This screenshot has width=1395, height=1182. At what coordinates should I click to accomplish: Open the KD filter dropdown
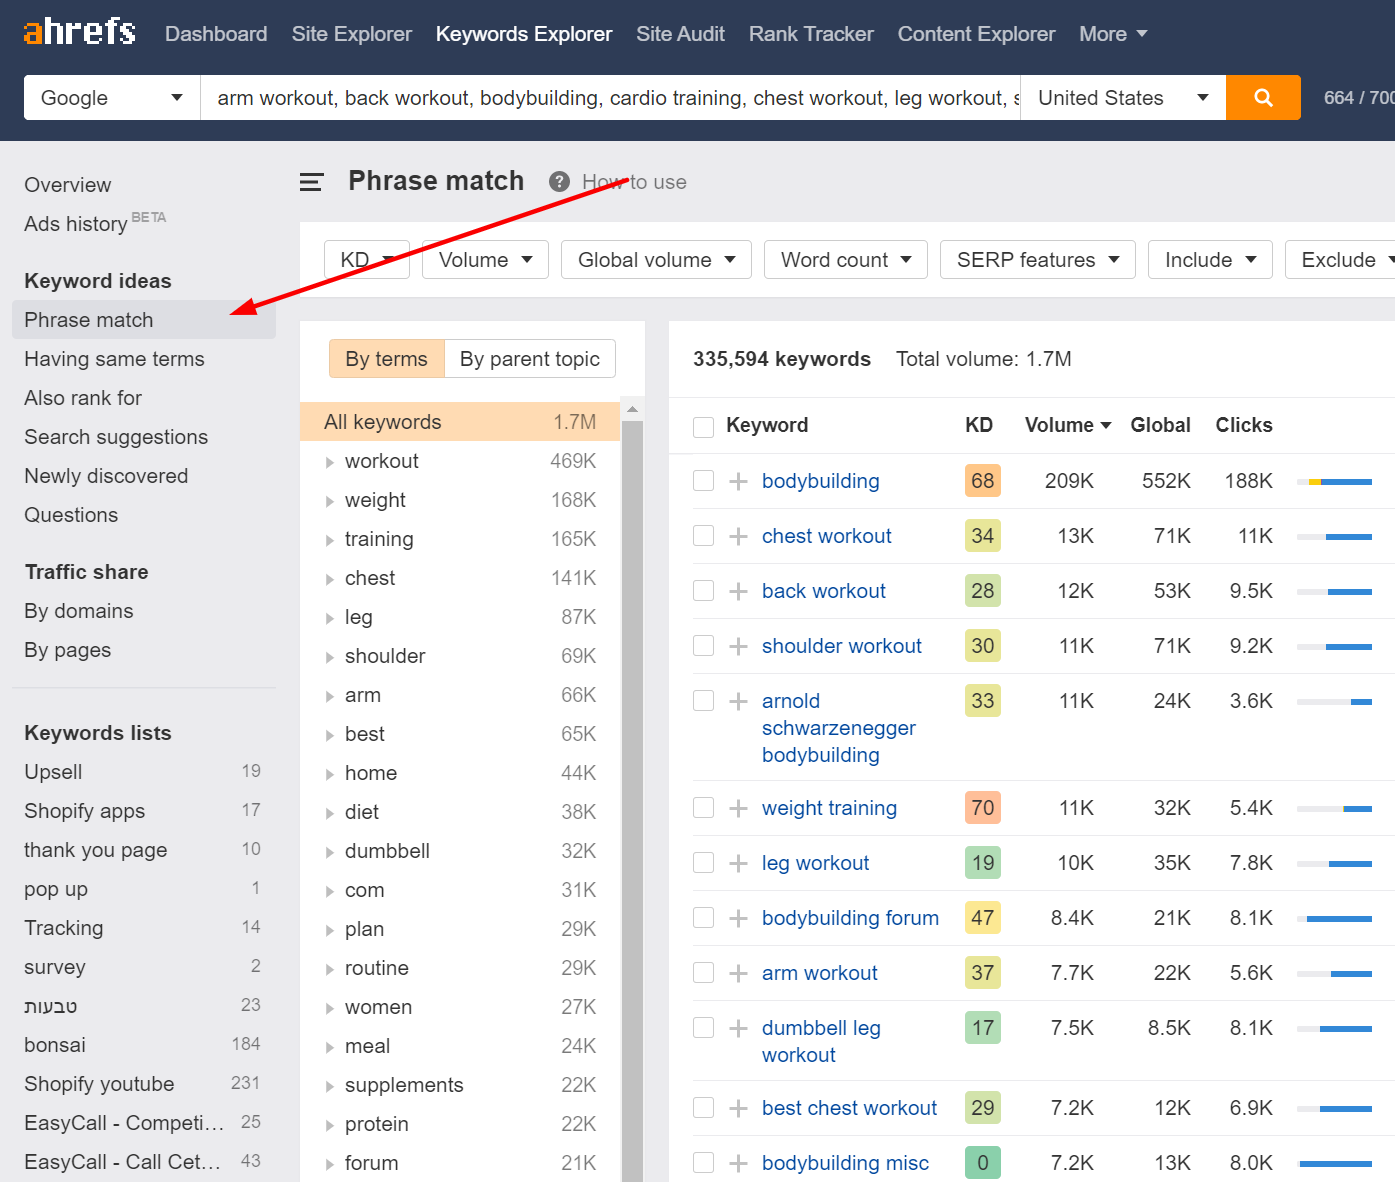click(367, 260)
